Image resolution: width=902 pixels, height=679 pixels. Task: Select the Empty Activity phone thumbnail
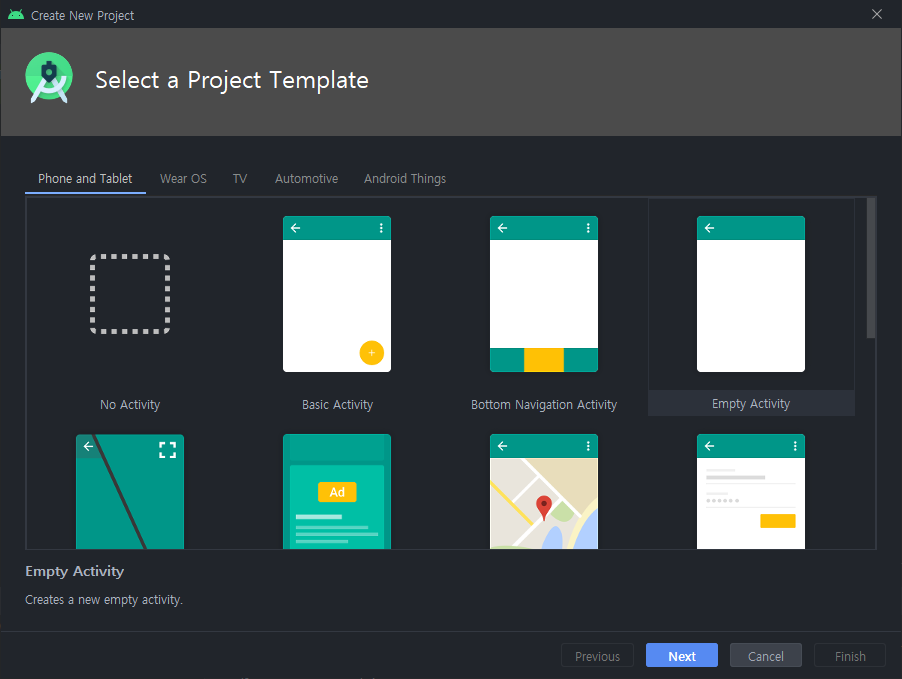tap(751, 294)
